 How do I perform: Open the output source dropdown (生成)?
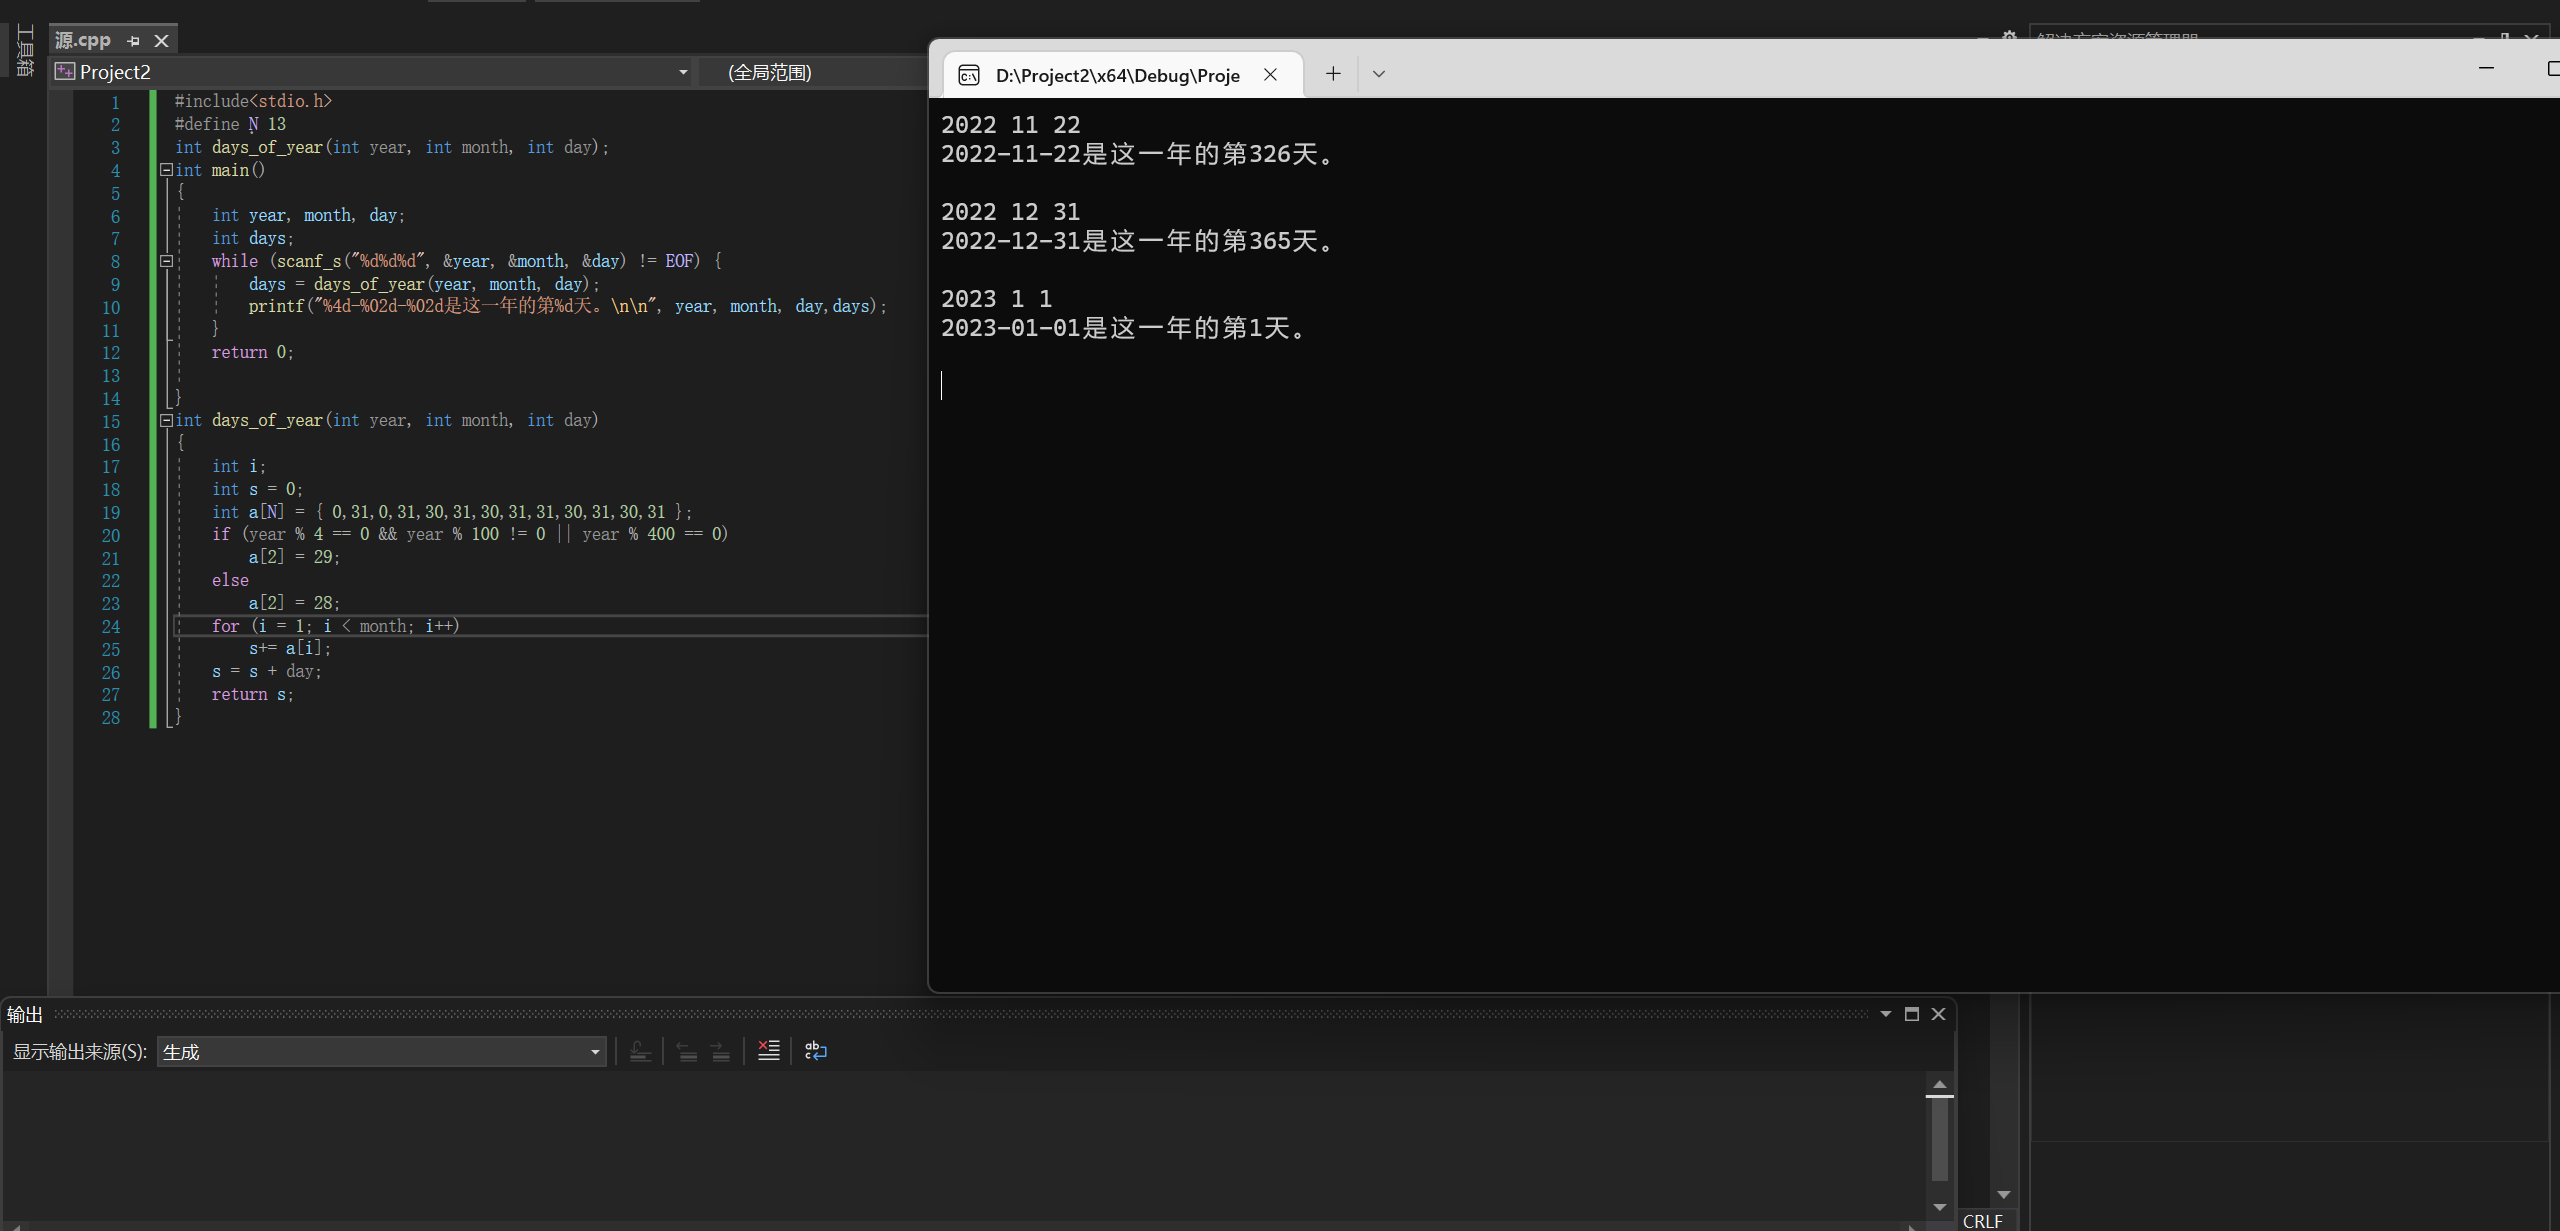594,1052
